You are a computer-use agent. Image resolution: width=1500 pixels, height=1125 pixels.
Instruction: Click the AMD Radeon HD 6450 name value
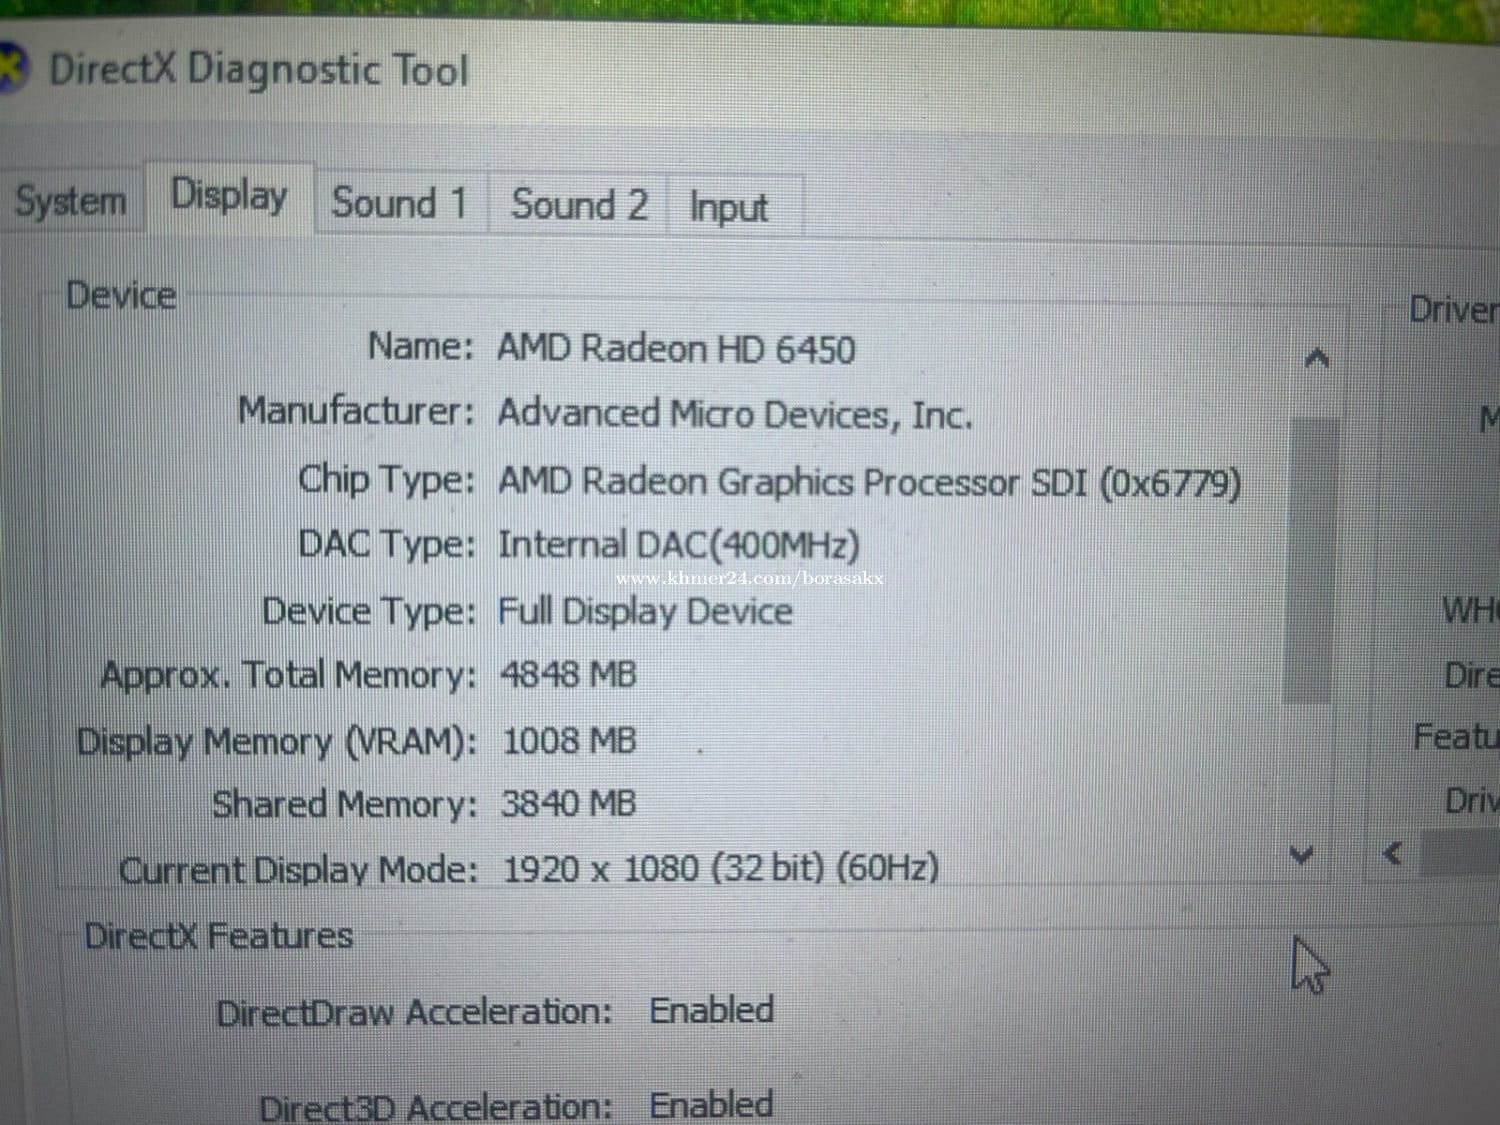point(676,349)
